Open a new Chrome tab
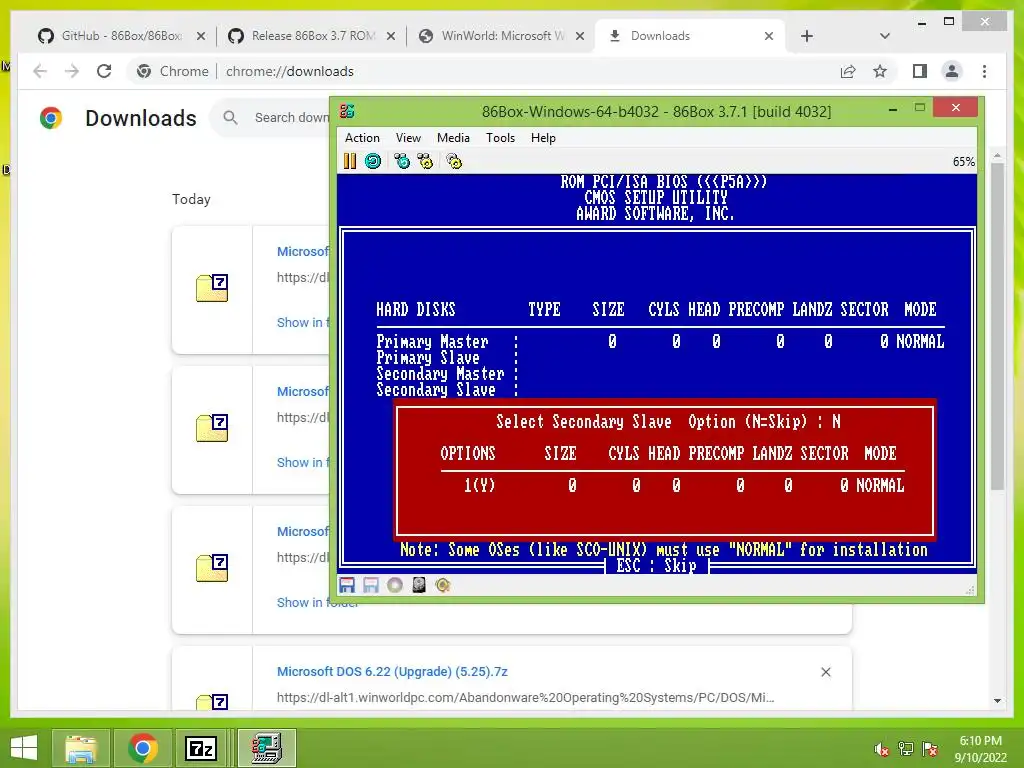Viewport: 1024px width, 768px height. point(807,36)
